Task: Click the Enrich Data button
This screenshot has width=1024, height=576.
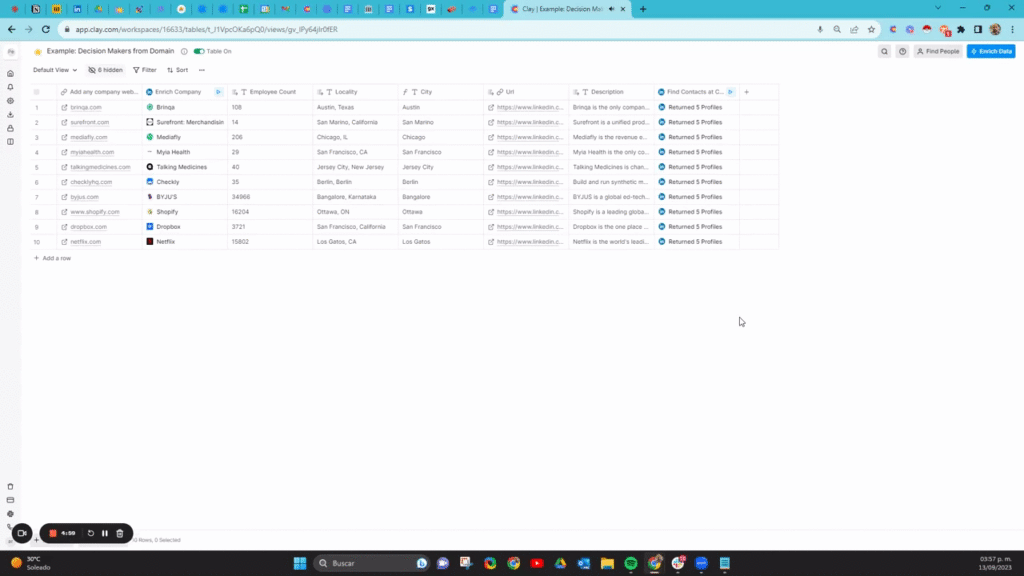Action: point(990,51)
